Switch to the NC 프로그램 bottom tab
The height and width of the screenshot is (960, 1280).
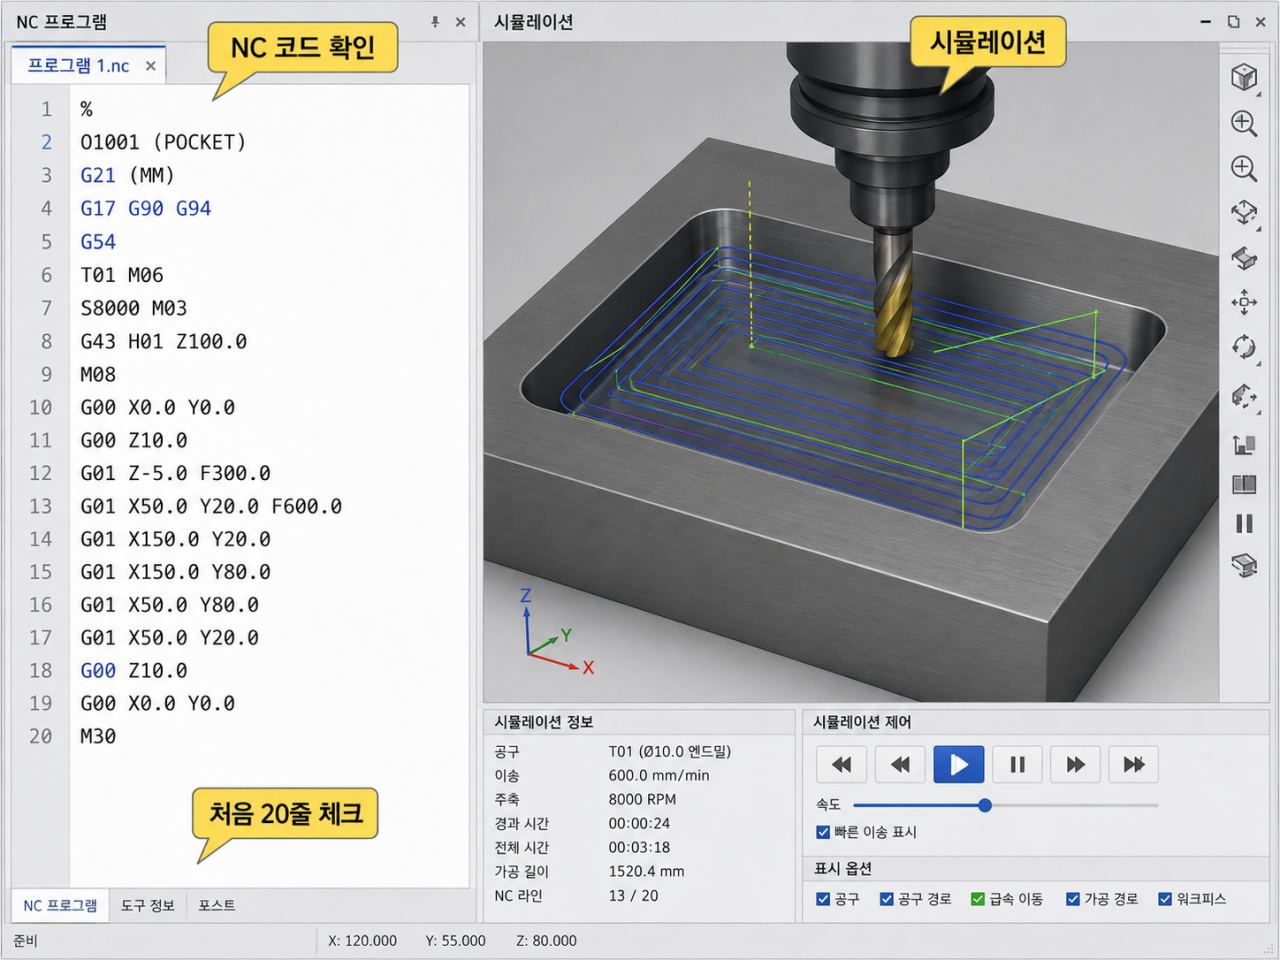(60, 905)
